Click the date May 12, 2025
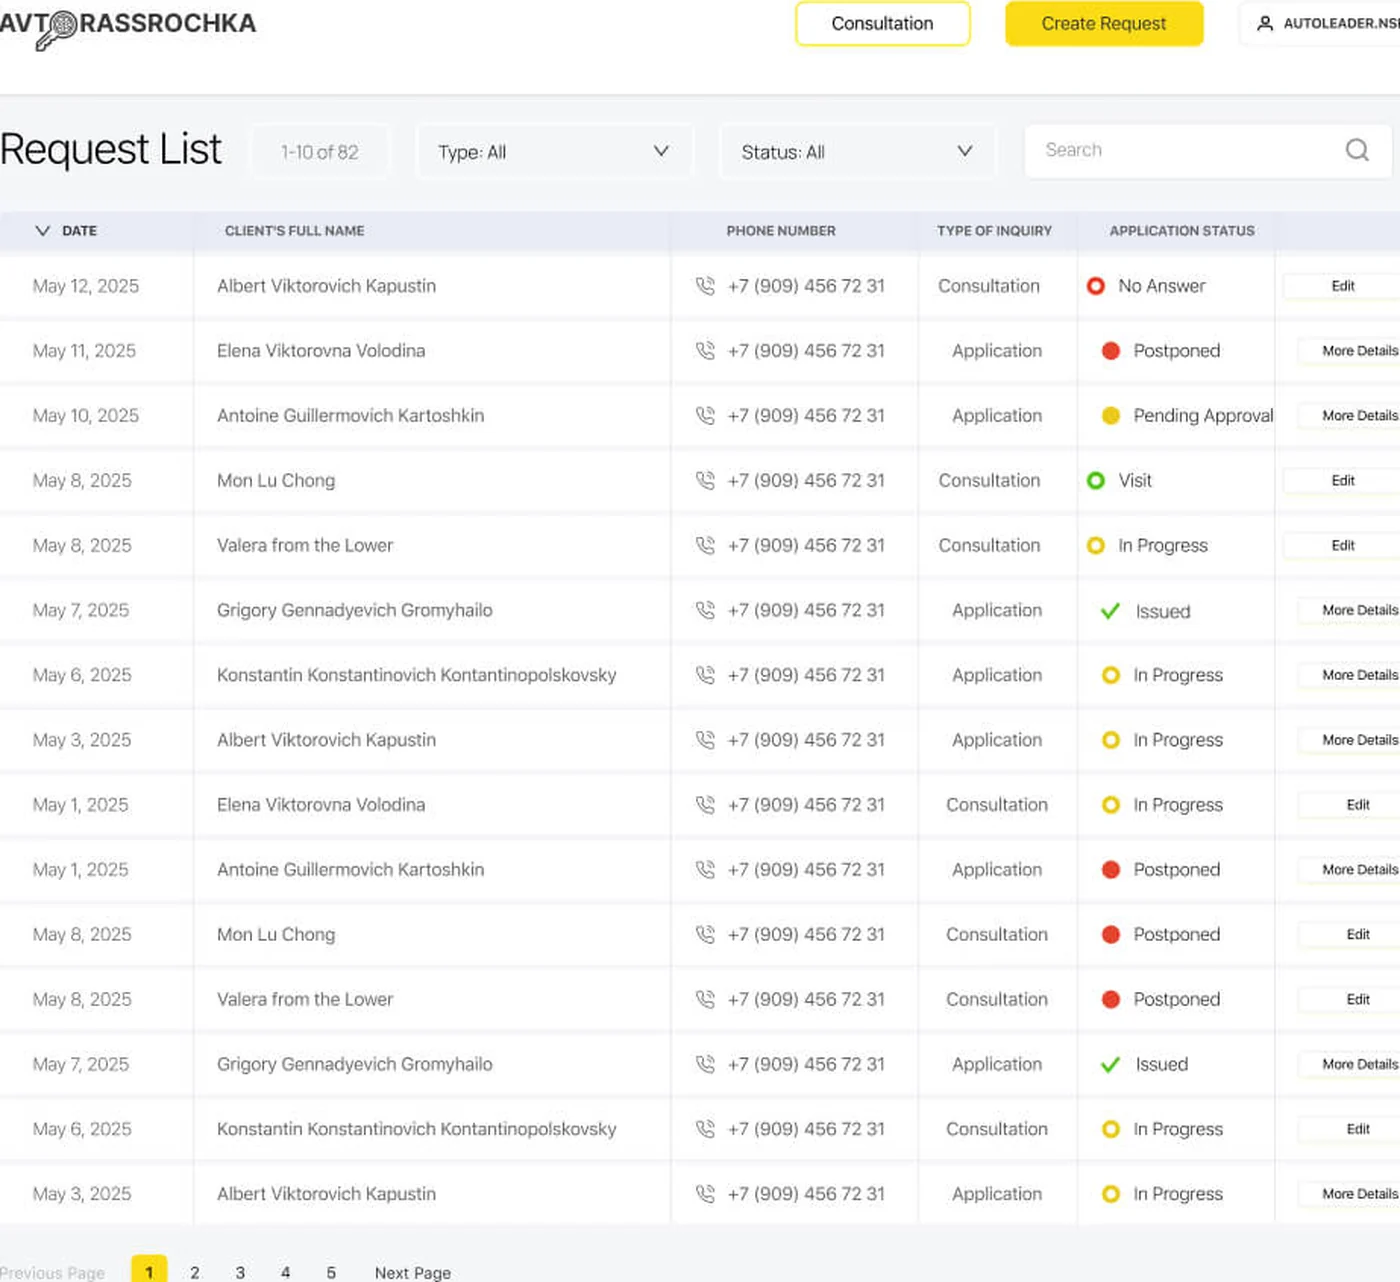 tap(86, 286)
